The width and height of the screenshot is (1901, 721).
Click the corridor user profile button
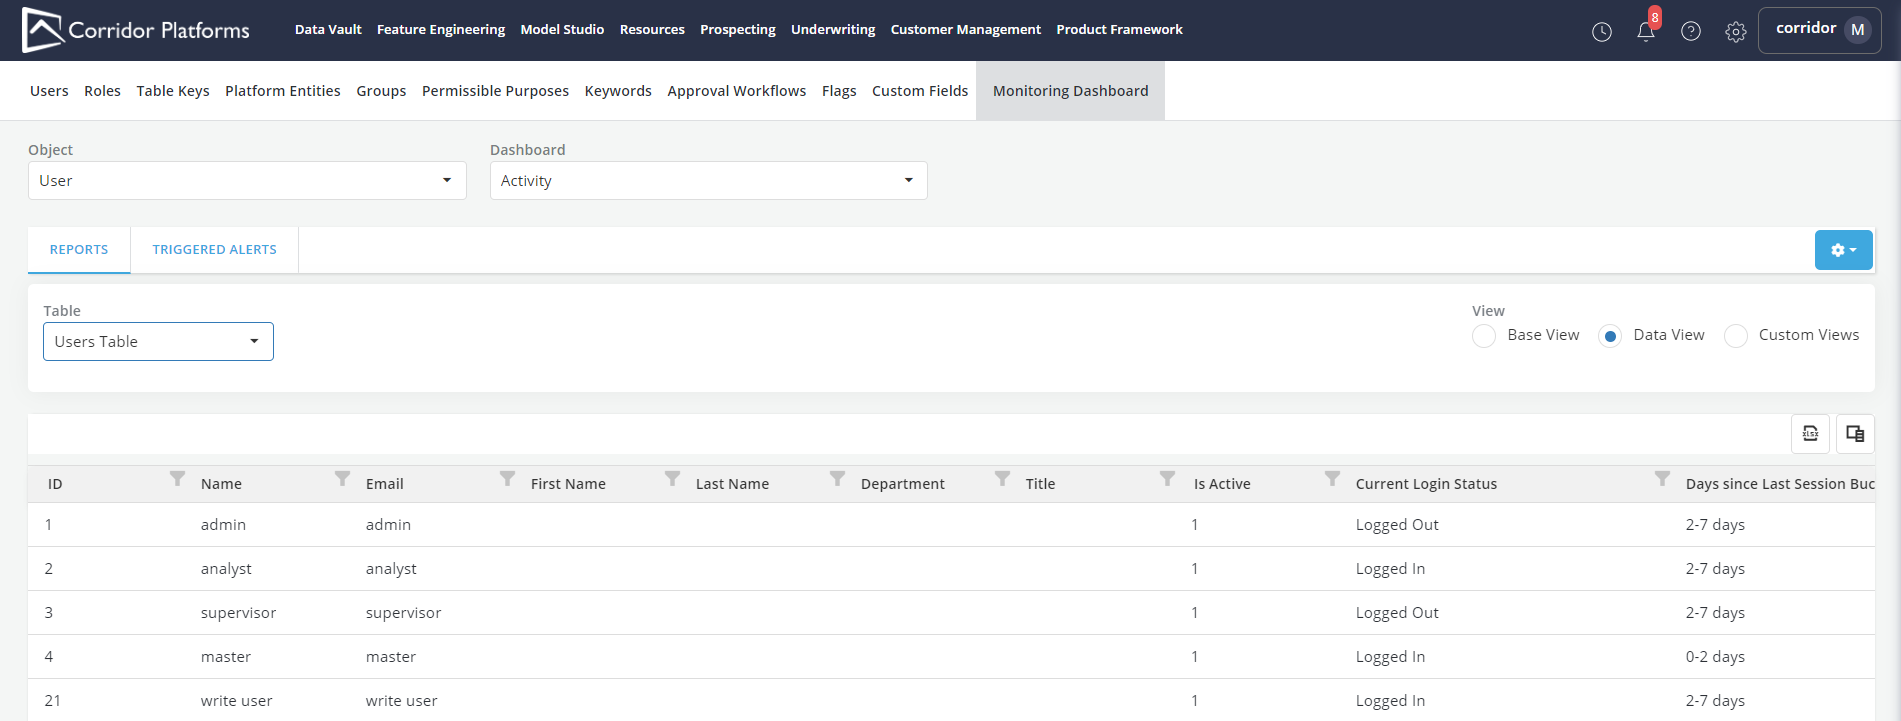click(1819, 30)
